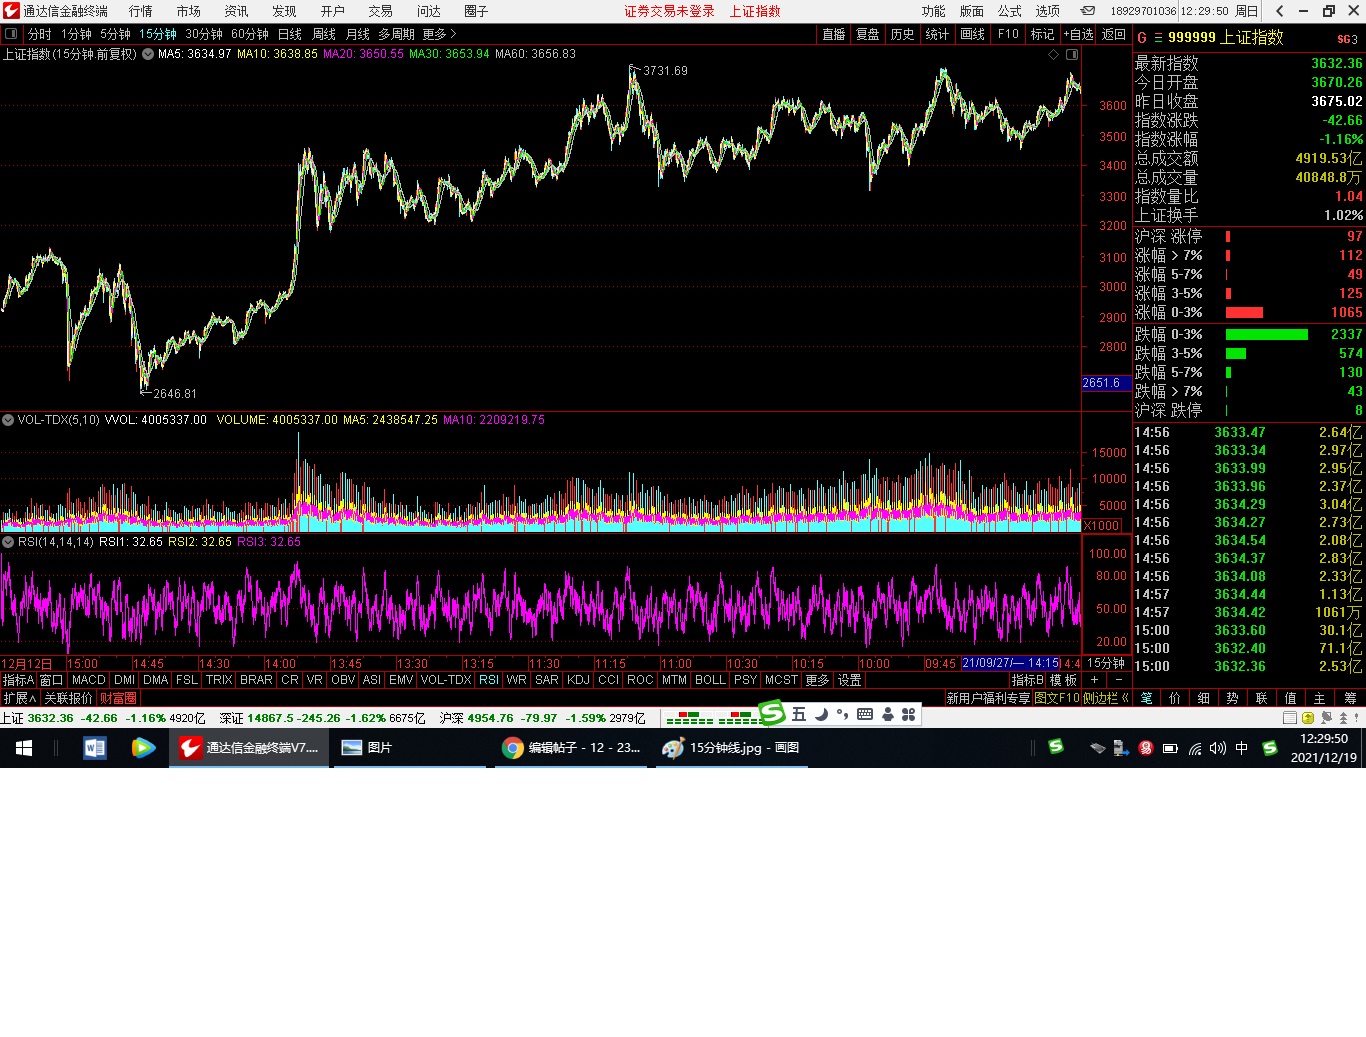Select the 60分钟 period
The image size is (1366, 1037).
pos(250,34)
